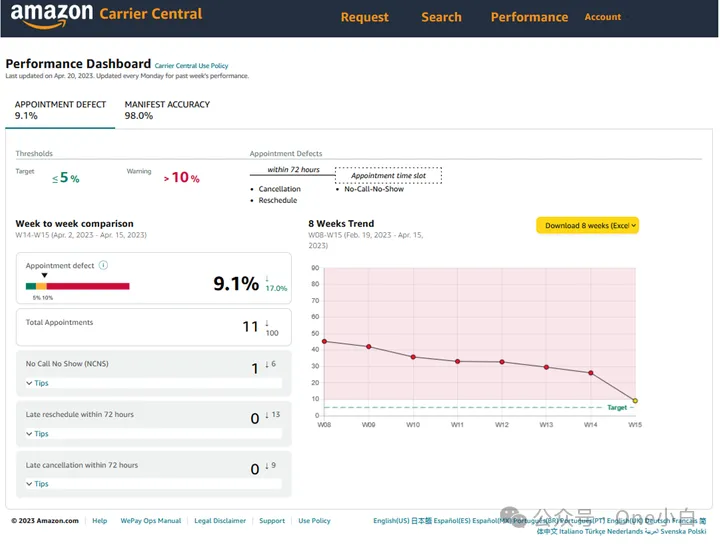Image resolution: width=720 pixels, height=547 pixels.
Task: Expand Tips under Late reschedule within 72 hours
Action: click(37, 434)
